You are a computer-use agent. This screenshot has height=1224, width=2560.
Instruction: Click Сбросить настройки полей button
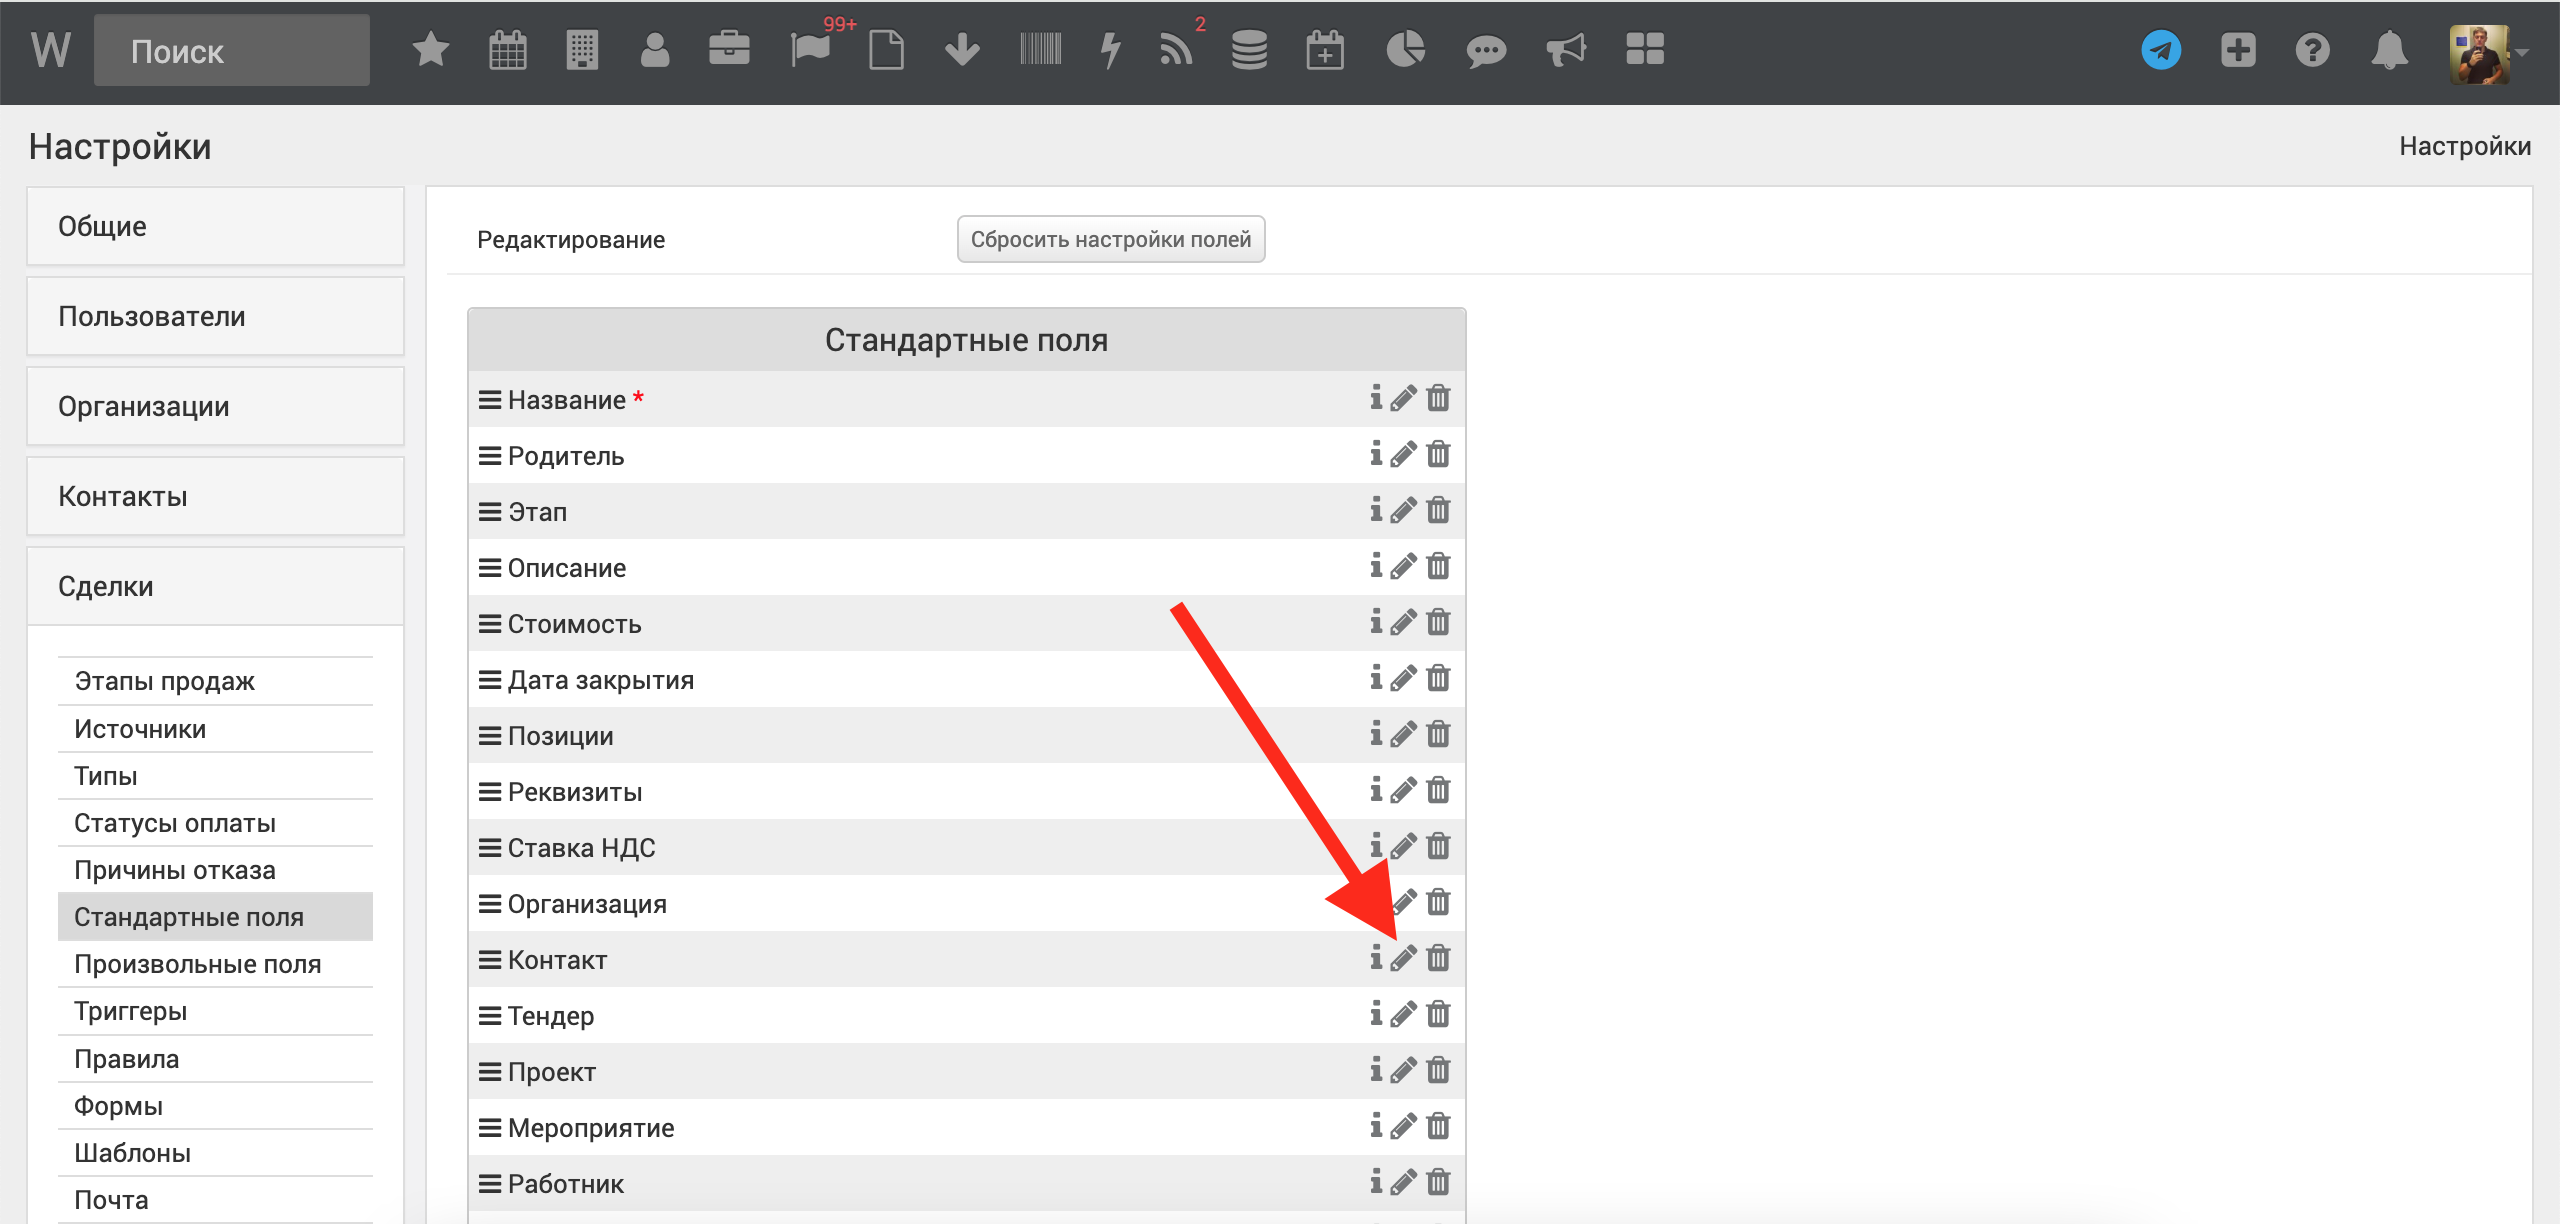pyautogui.click(x=1110, y=239)
